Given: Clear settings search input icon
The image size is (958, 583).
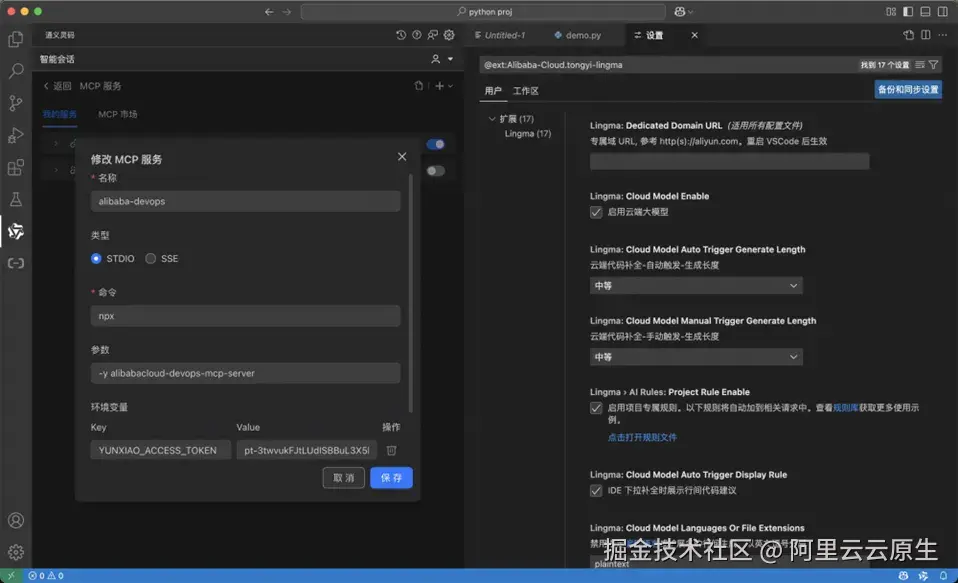Looking at the screenshot, I should (x=920, y=64).
